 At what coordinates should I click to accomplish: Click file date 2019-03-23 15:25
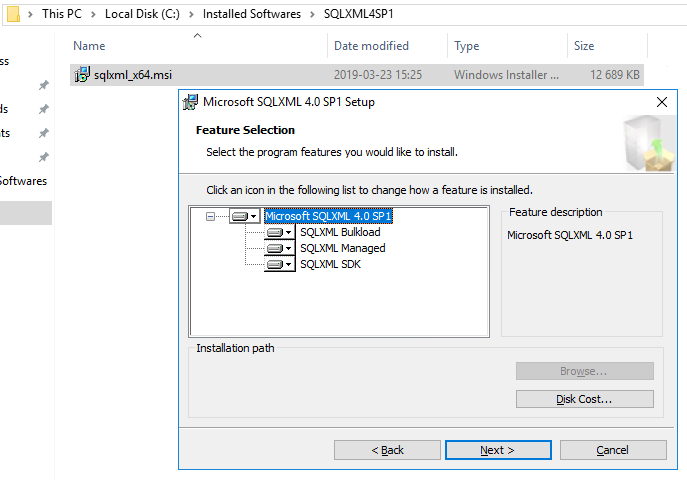378,75
